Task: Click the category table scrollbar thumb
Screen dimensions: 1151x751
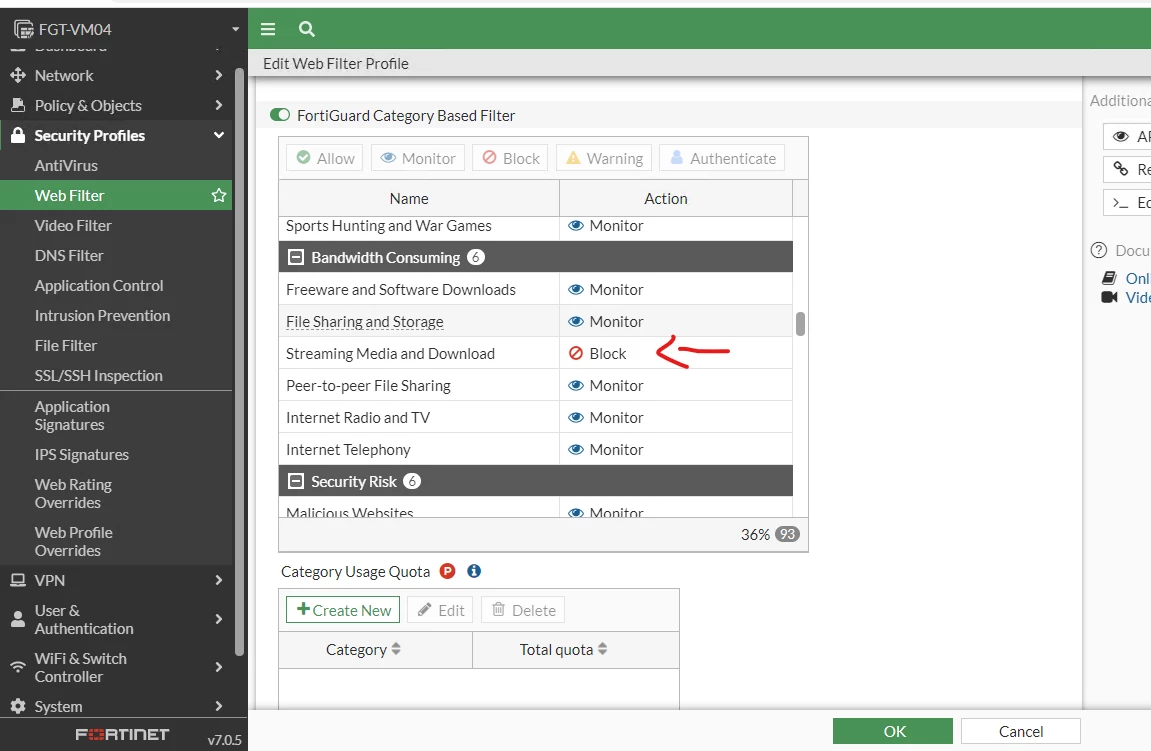Action: [x=800, y=324]
